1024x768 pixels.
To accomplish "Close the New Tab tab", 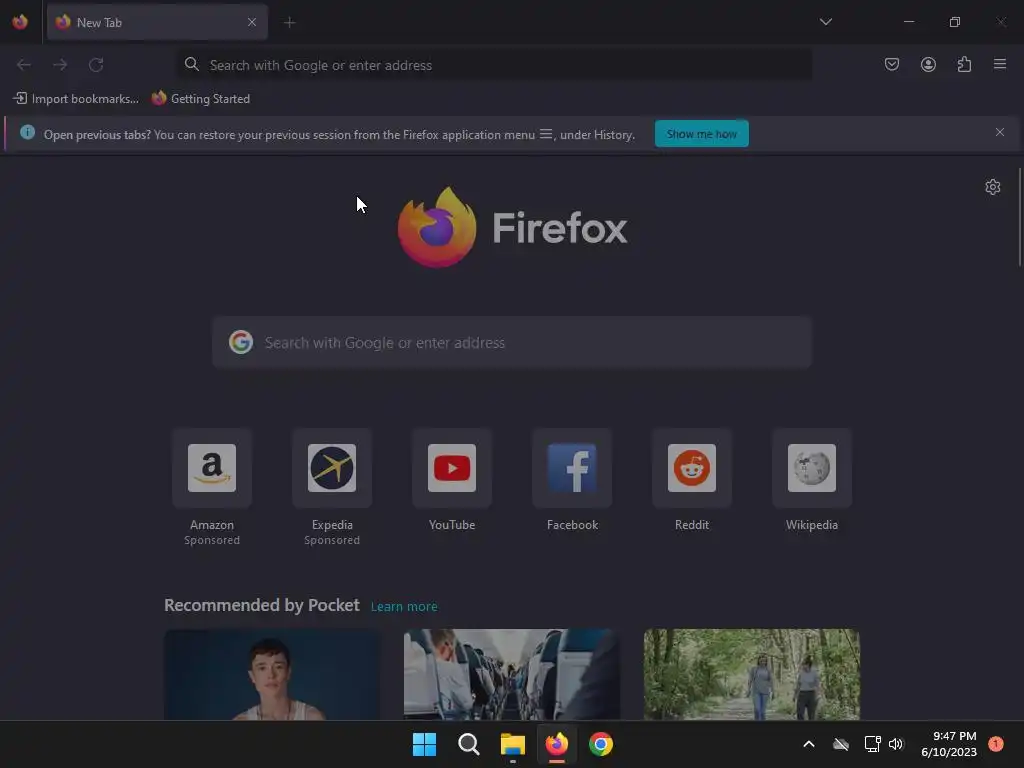I will click(x=252, y=22).
